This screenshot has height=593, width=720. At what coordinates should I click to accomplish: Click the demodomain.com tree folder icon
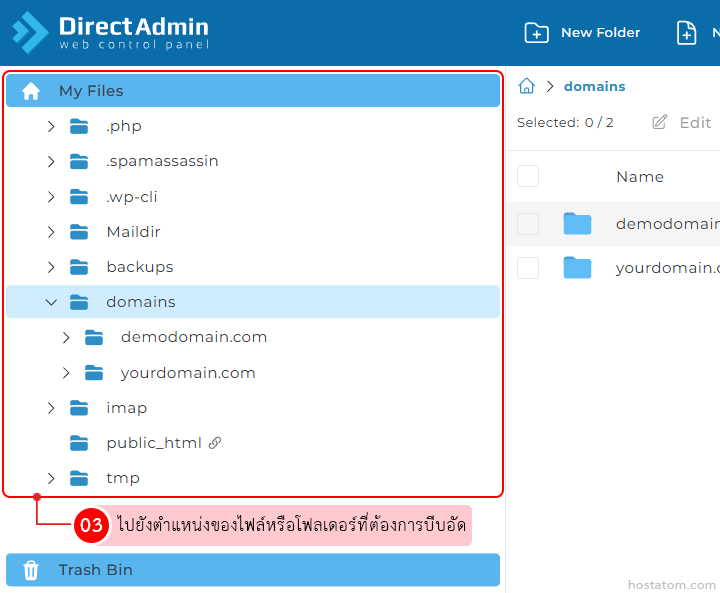tap(94, 338)
